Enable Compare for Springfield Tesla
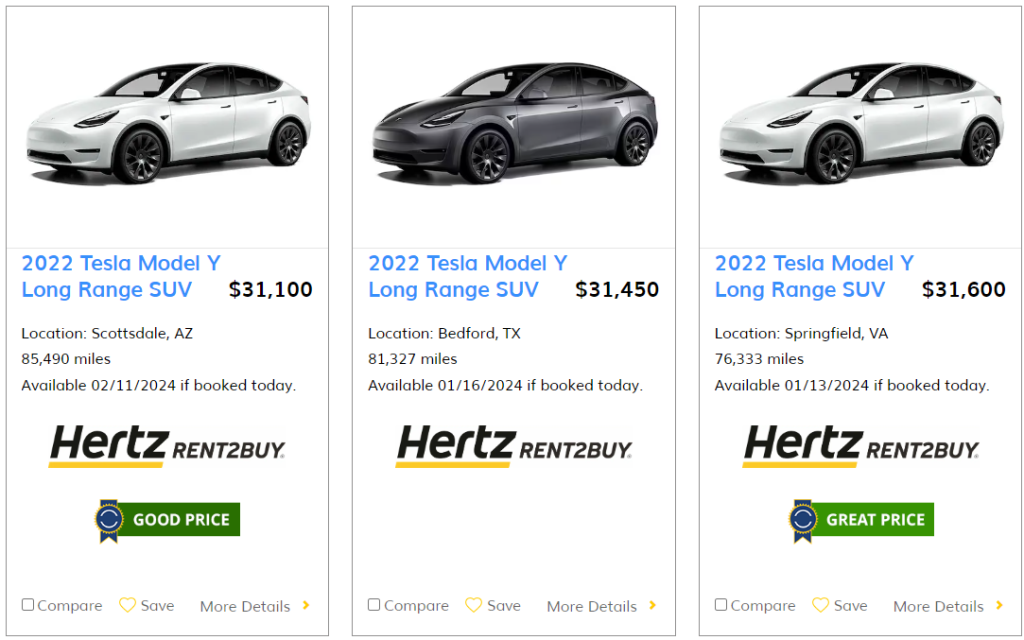 [x=721, y=605]
